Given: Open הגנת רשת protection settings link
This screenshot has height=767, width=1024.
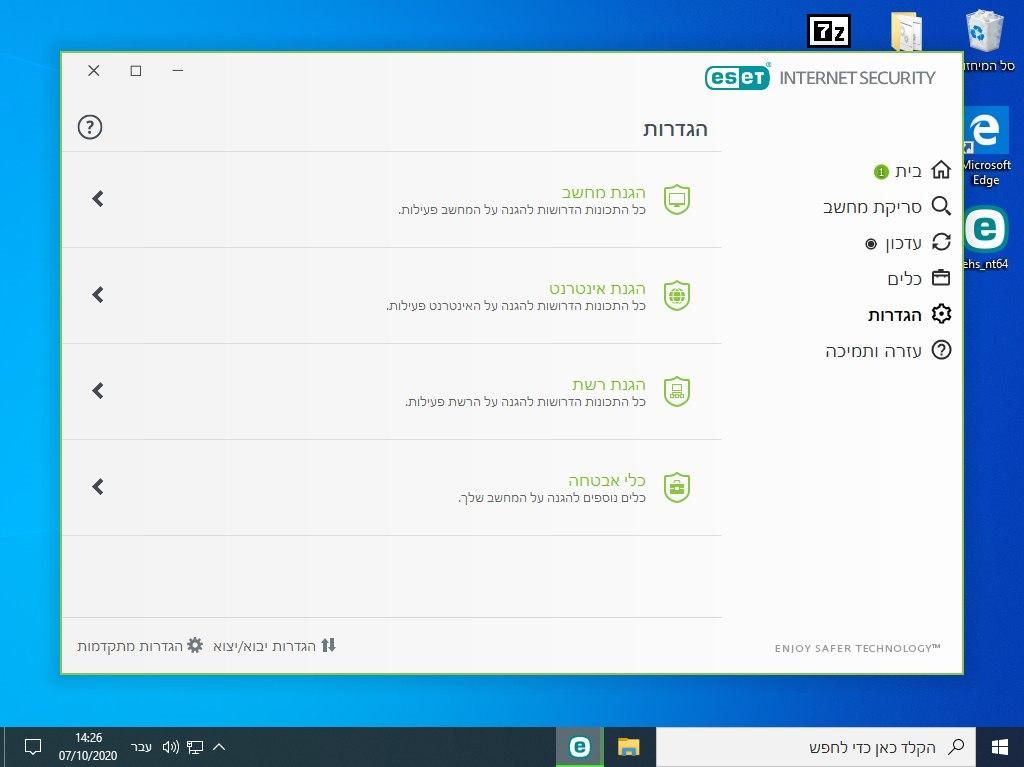Looking at the screenshot, I should (609, 384).
